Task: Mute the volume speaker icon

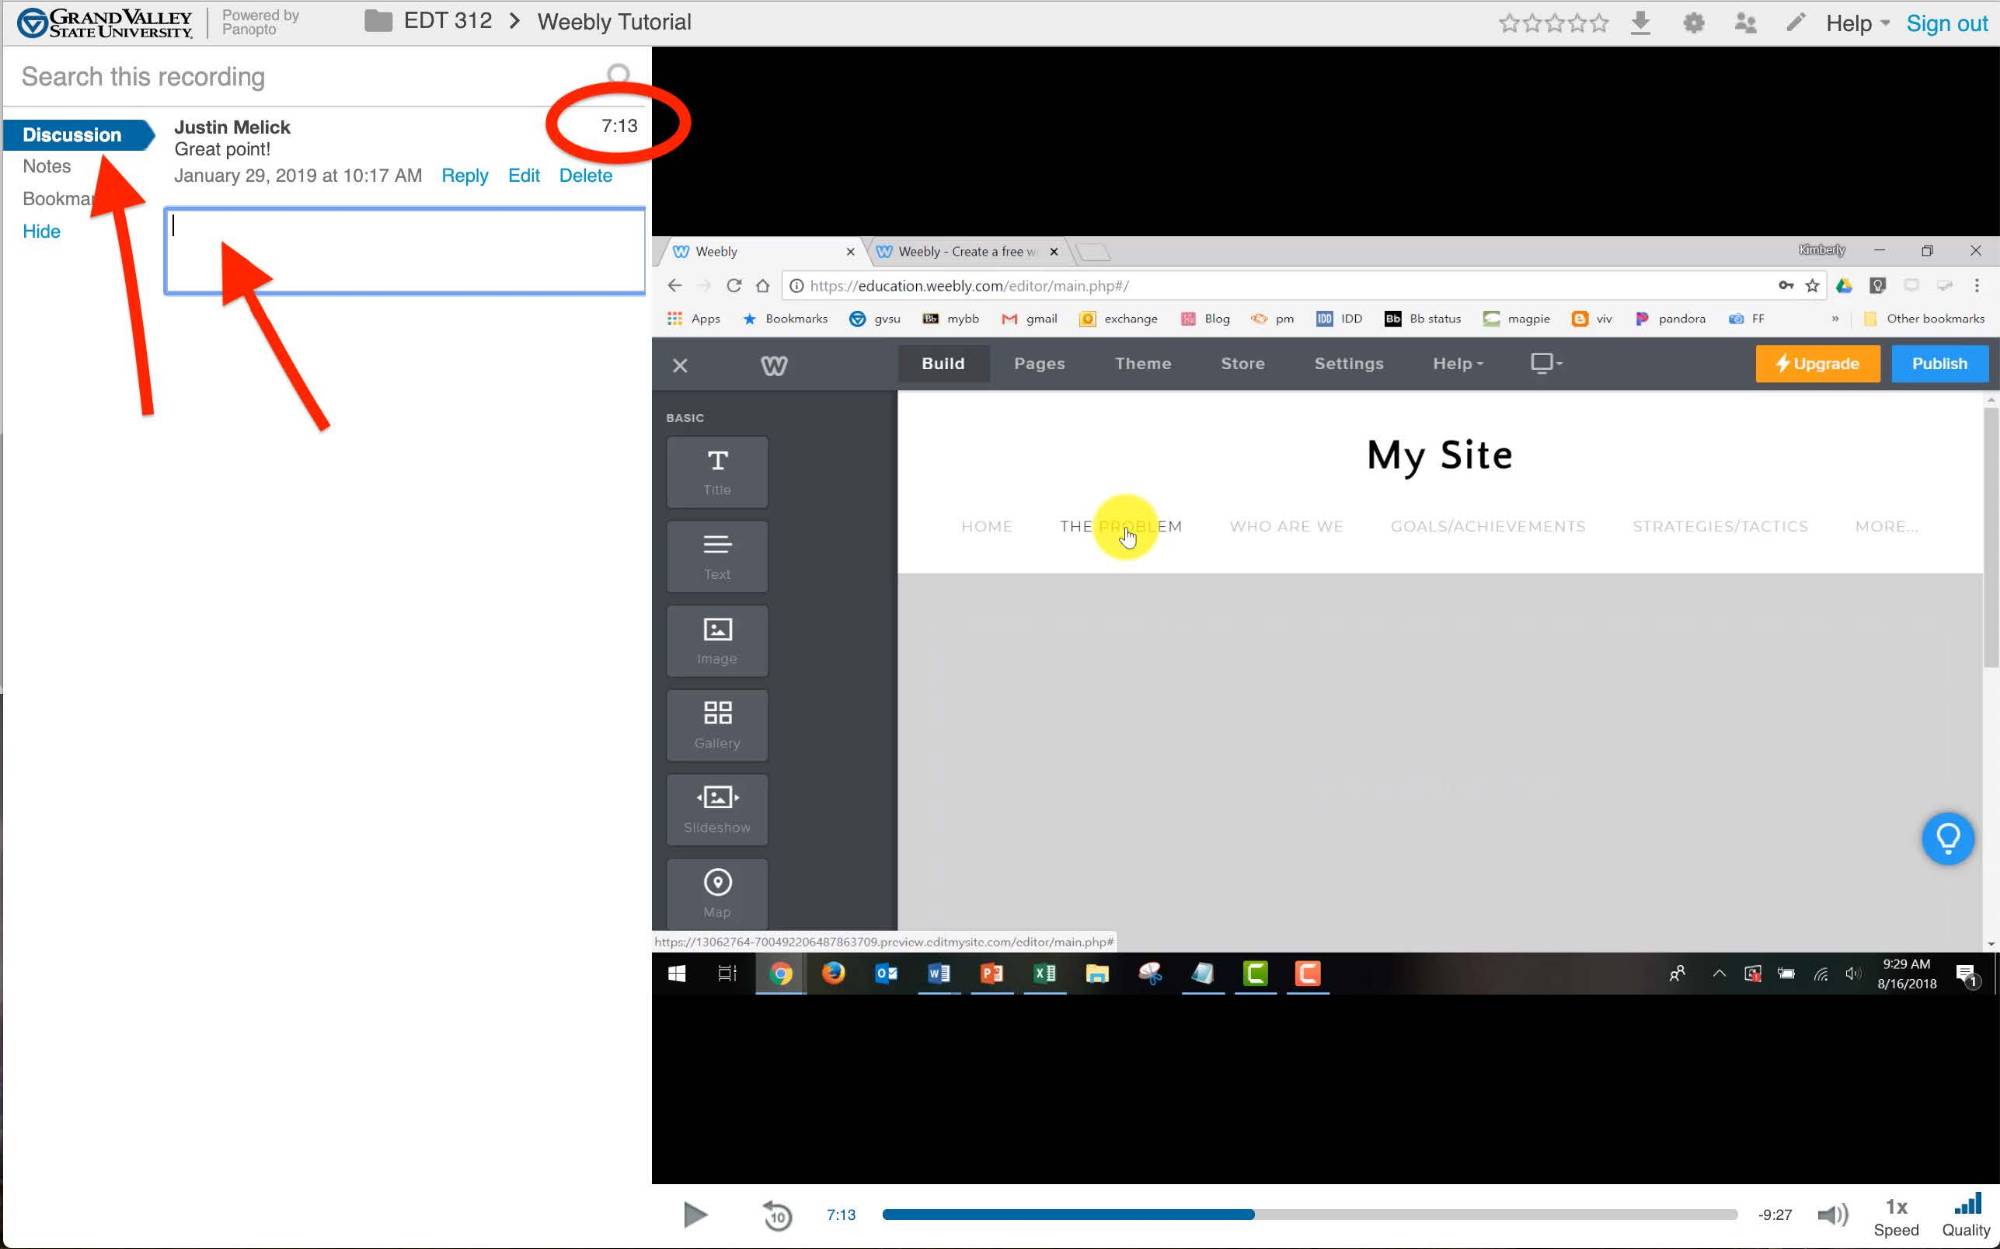Action: 1832,1215
